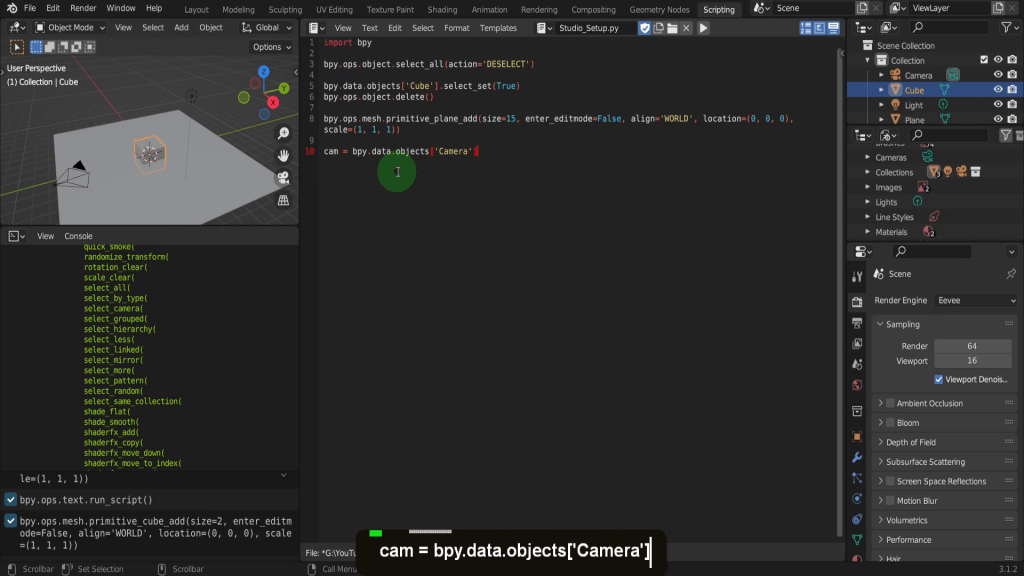
Task: Run the script with the play button
Action: click(x=703, y=28)
